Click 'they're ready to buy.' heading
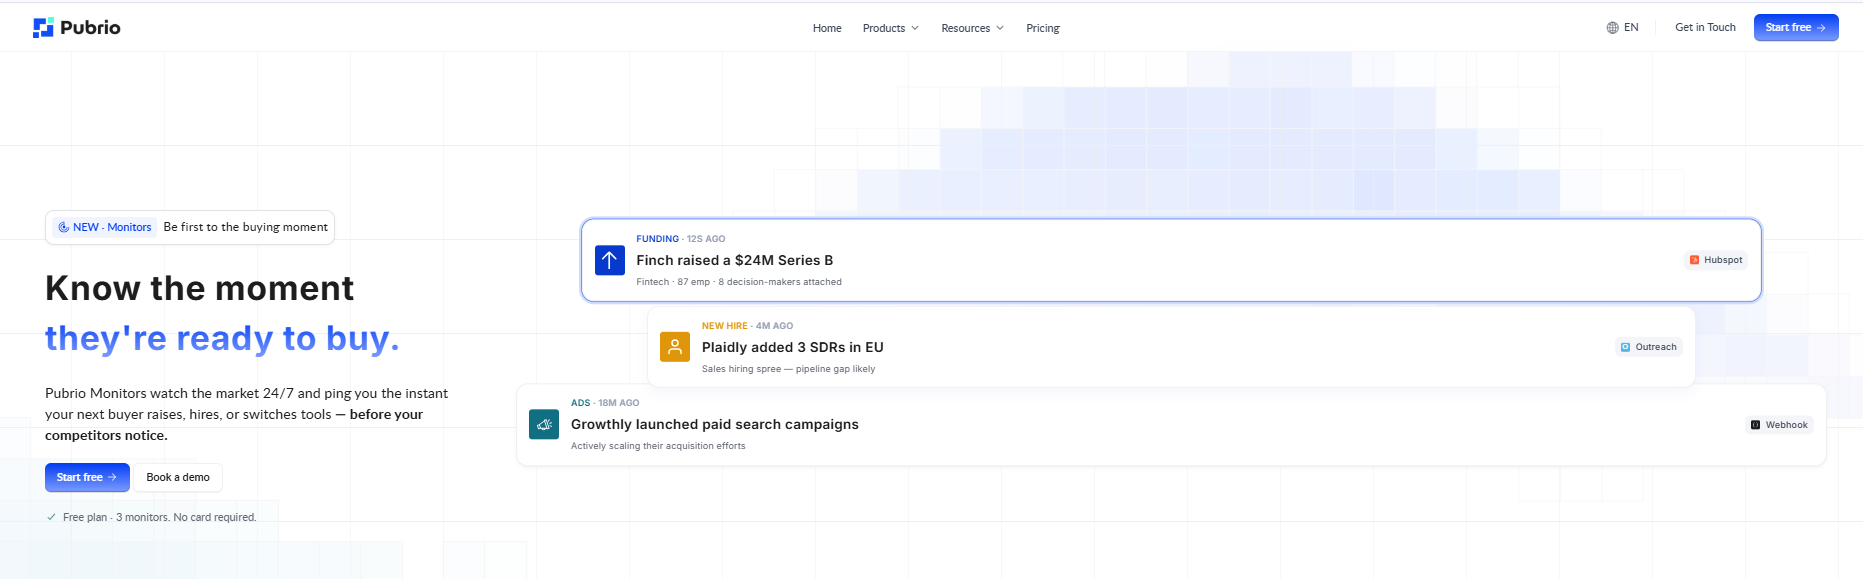The width and height of the screenshot is (1863, 579). point(222,338)
